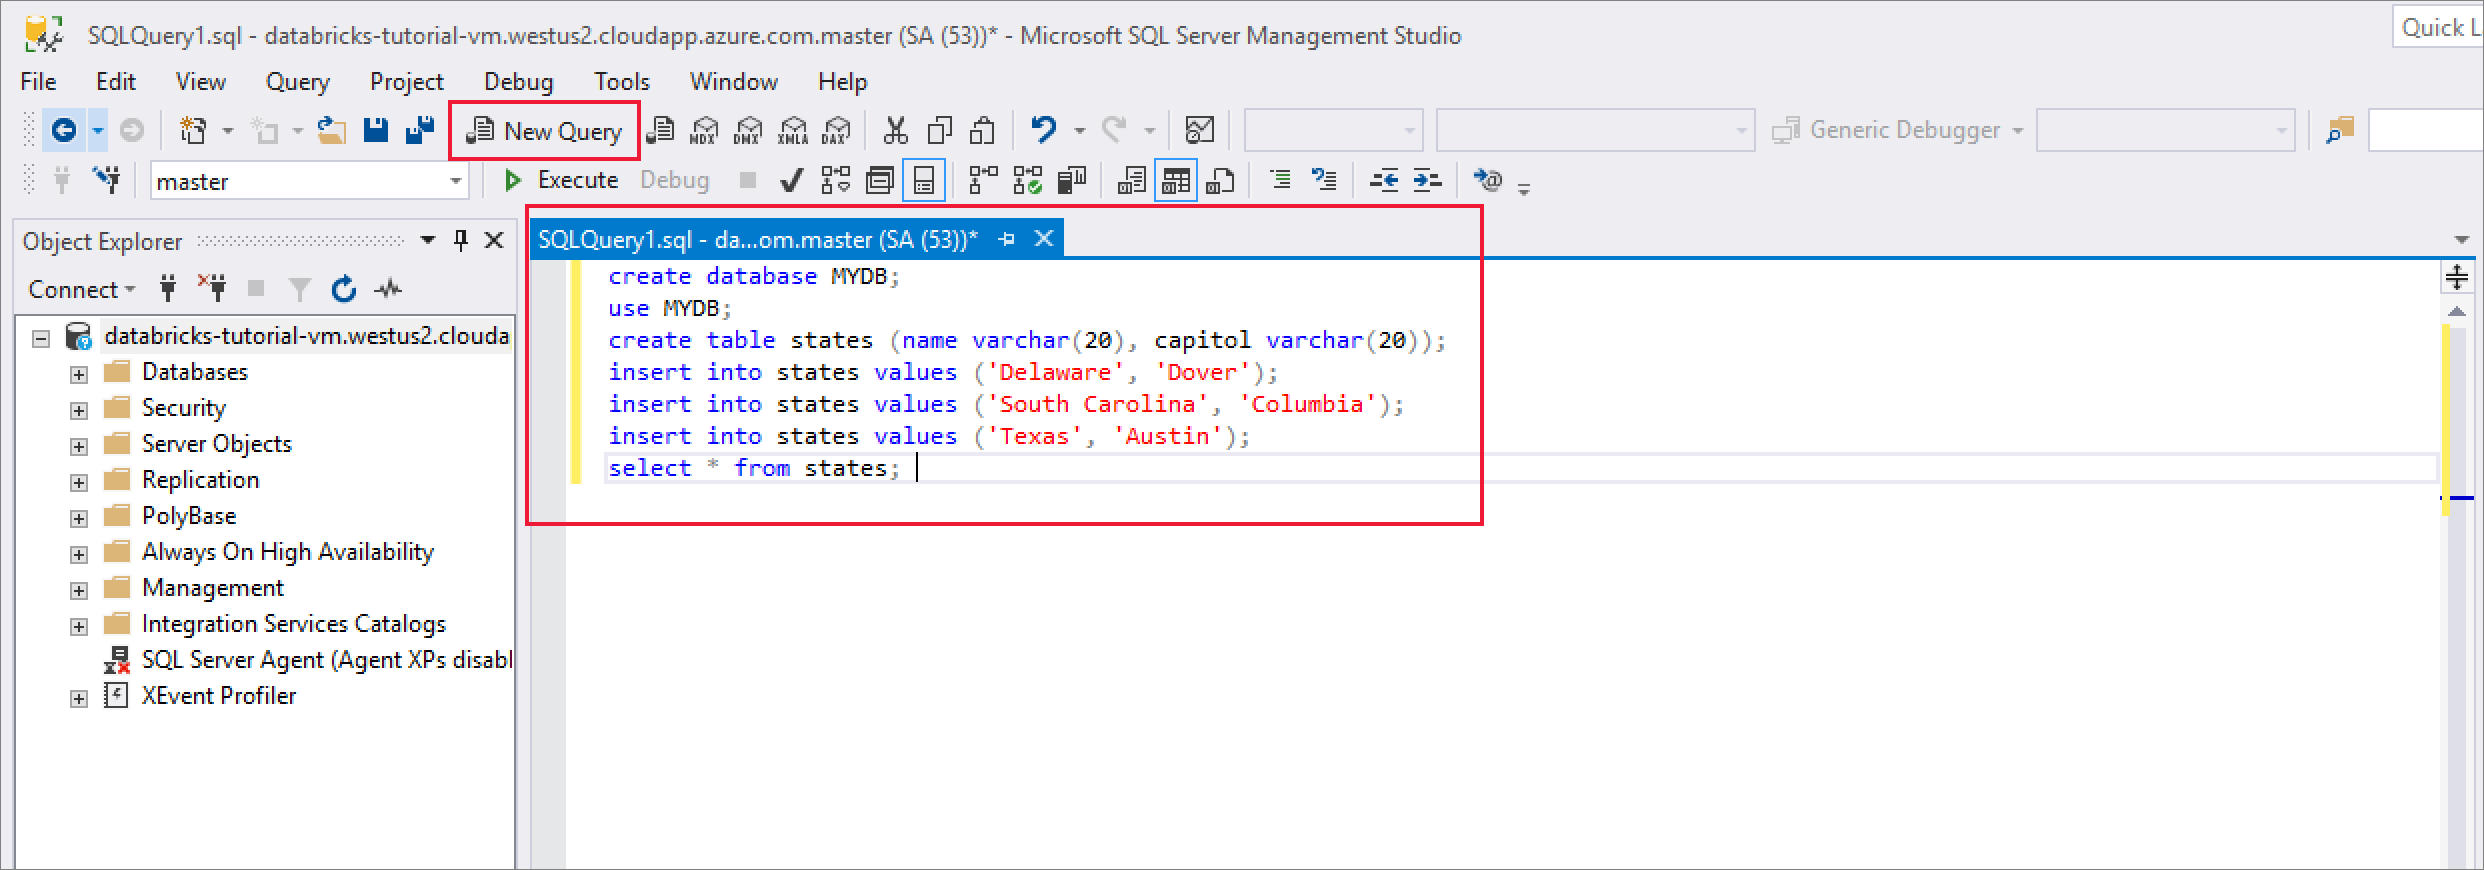
Task: Open the Edit menu
Action: (116, 81)
